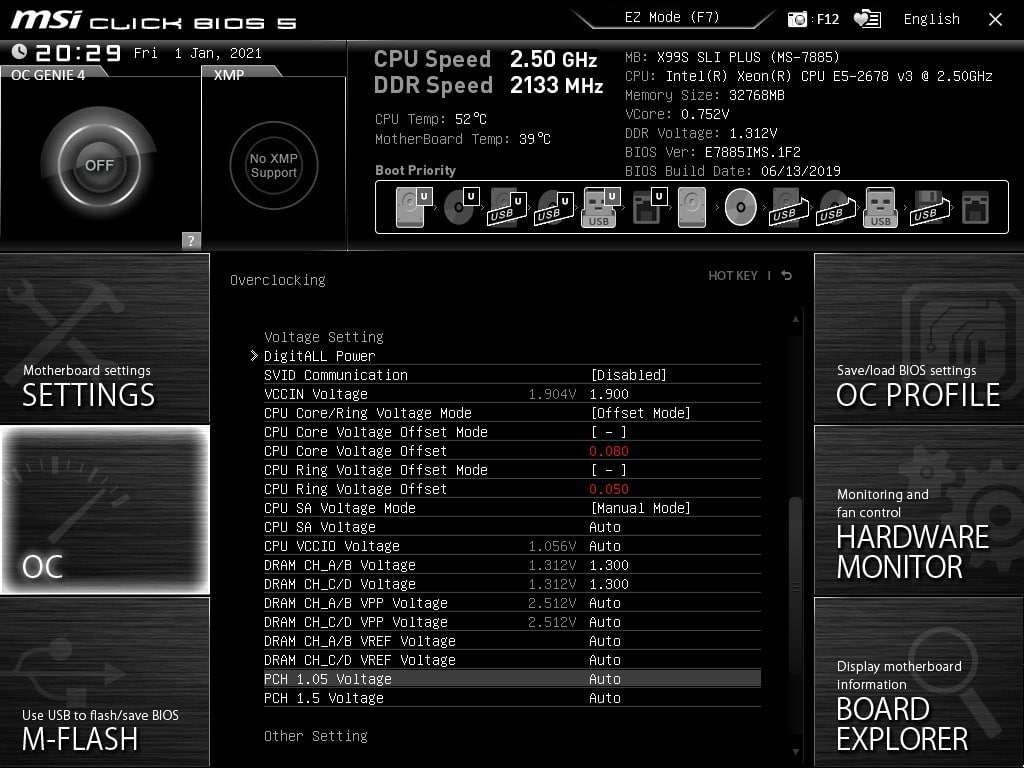1024x768 pixels.
Task: Close the BIOS with the X icon
Action: 995,20
